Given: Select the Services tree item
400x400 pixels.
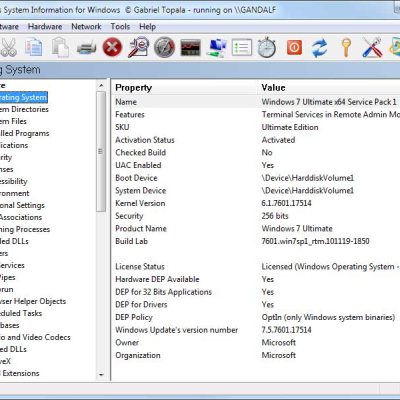Looking at the screenshot, I should pos(12,265).
